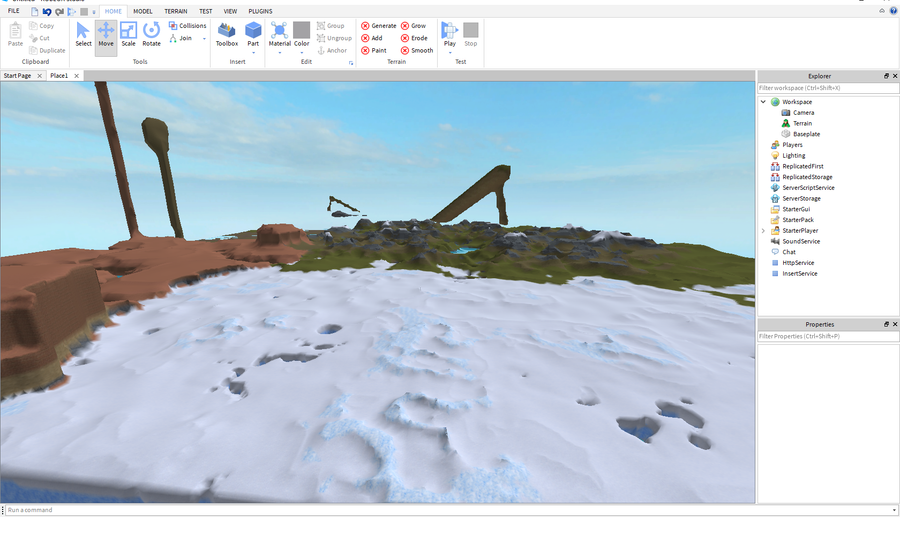Insert a new Part
Image resolution: width=900 pixels, height=533 pixels.
coord(253,34)
